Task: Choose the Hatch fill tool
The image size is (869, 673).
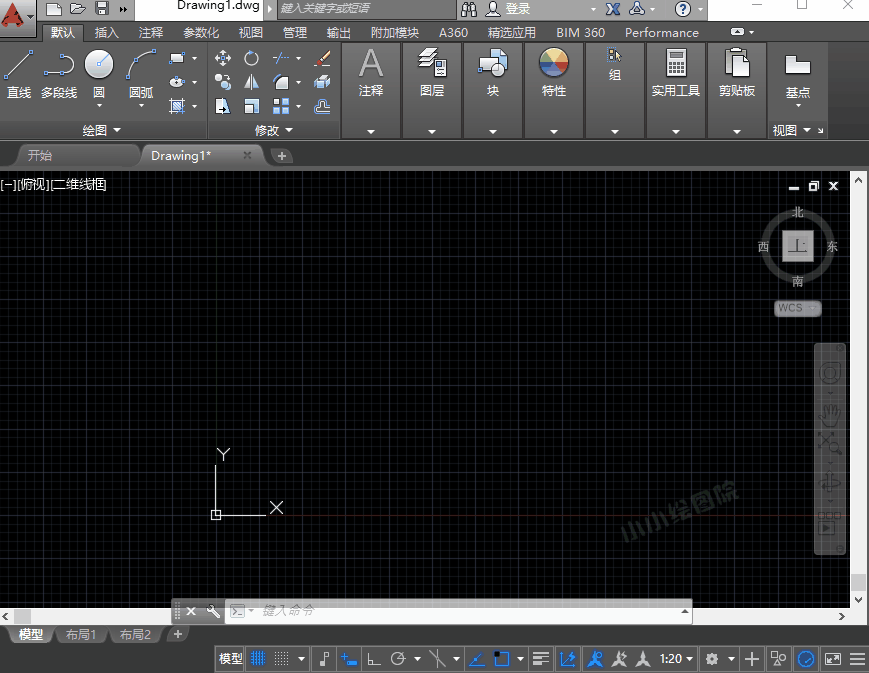Action: pyautogui.click(x=177, y=106)
